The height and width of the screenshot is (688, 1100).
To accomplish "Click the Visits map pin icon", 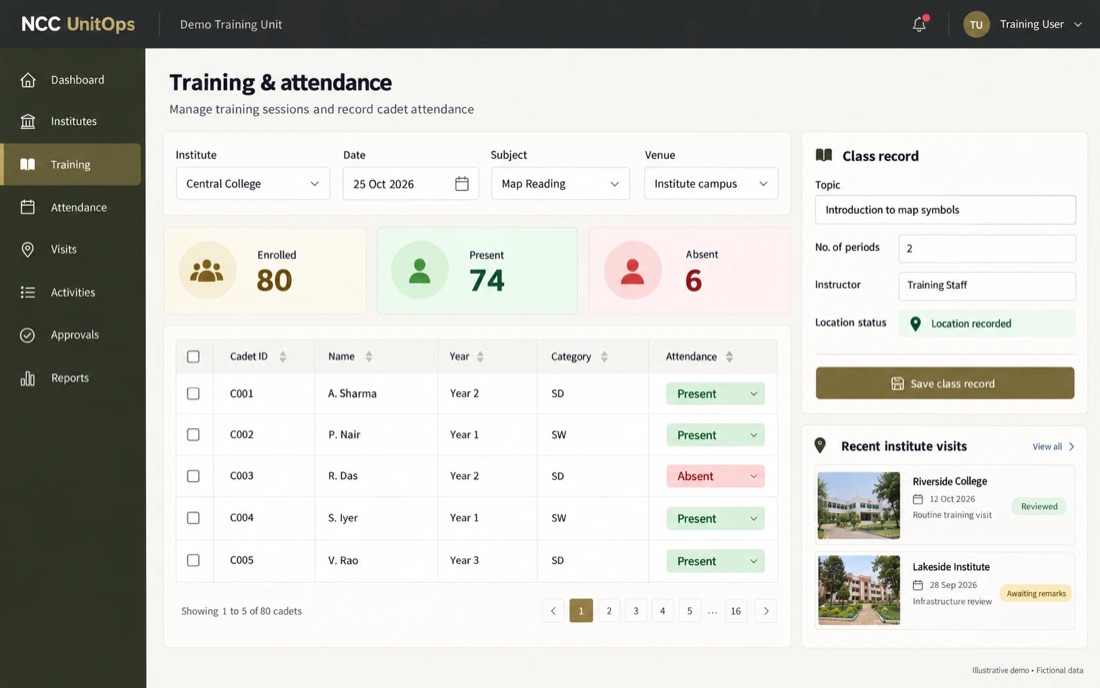I will (27, 250).
